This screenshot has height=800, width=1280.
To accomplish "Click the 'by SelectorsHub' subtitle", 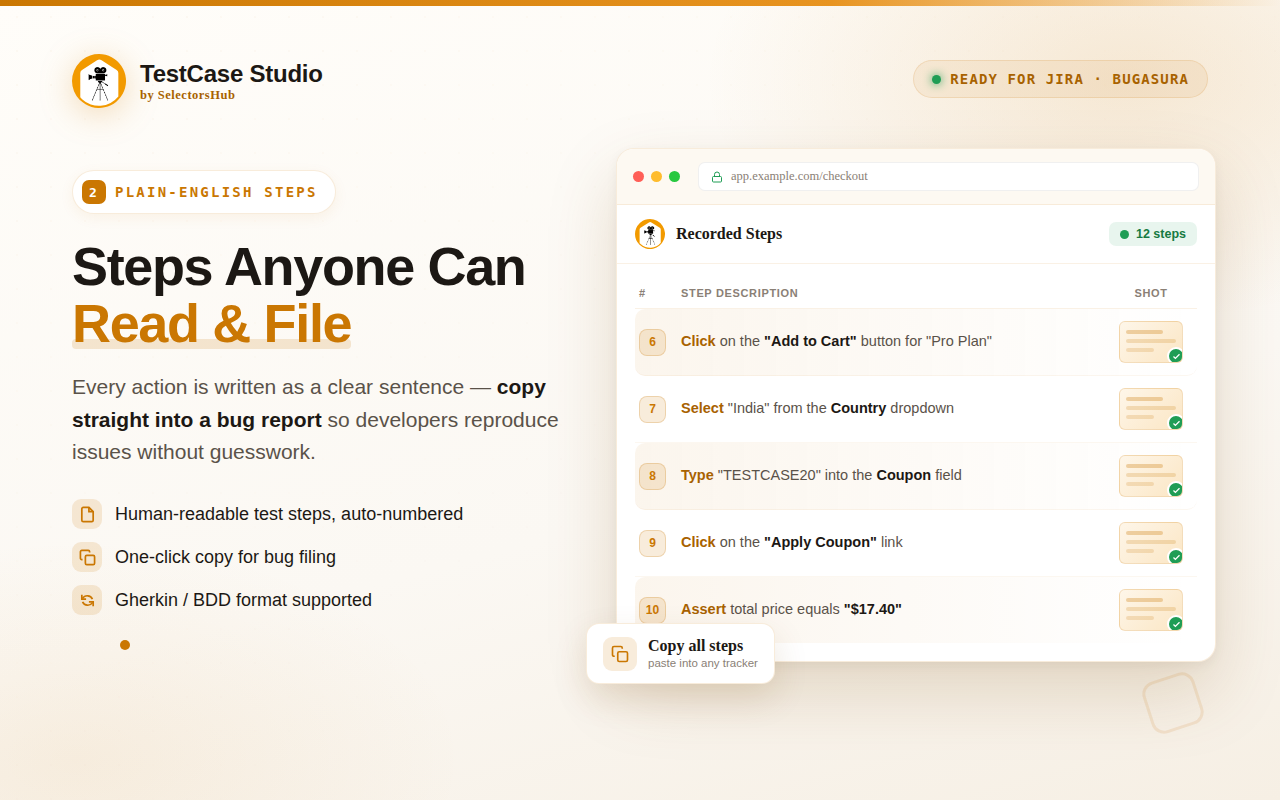I will 187,95.
